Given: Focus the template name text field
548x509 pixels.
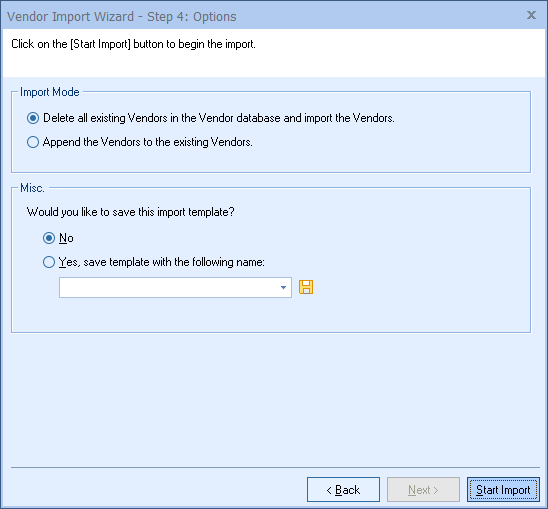Looking at the screenshot, I should pos(170,287).
